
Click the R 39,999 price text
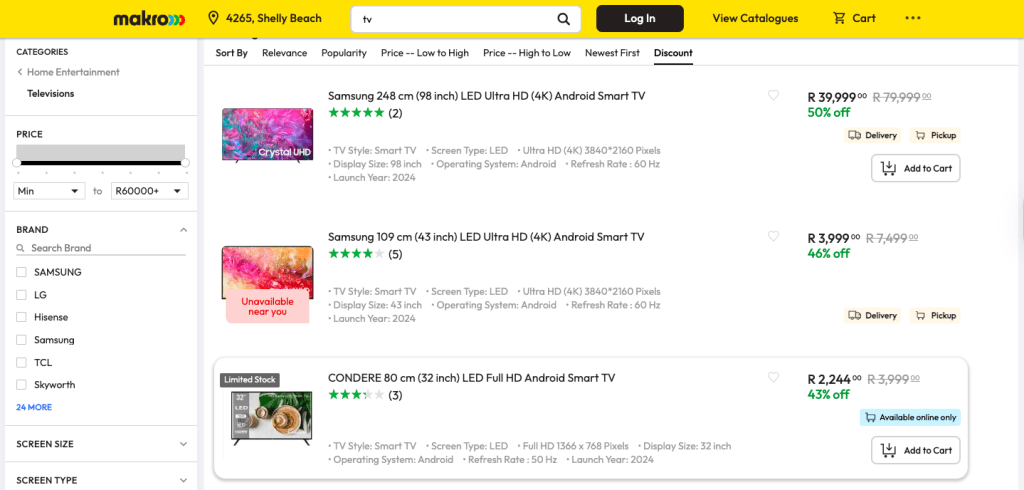pyautogui.click(x=837, y=97)
